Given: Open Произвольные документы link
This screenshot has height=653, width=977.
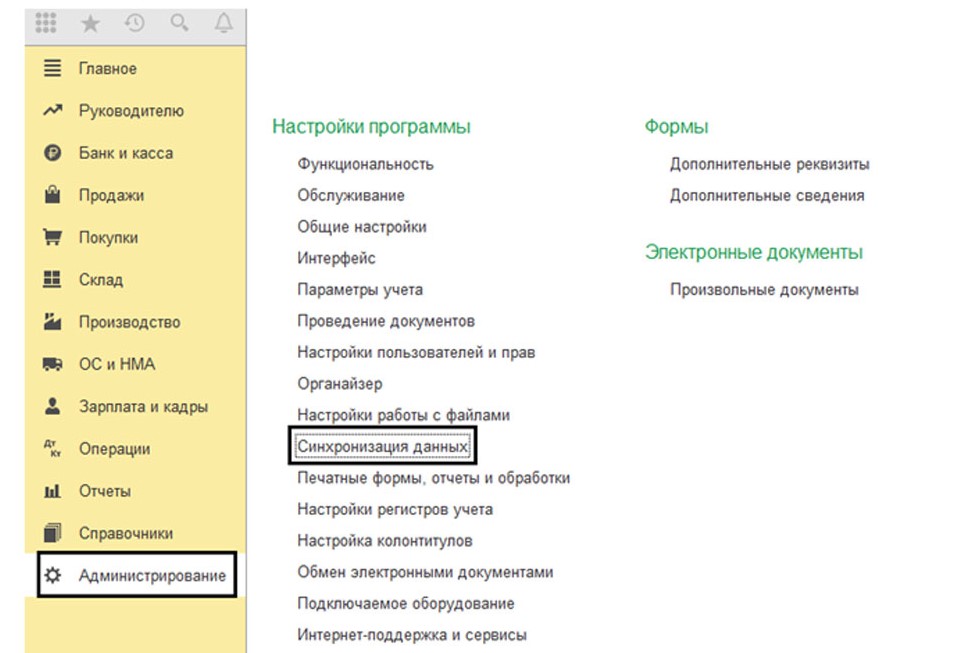Looking at the screenshot, I should coord(764,290).
